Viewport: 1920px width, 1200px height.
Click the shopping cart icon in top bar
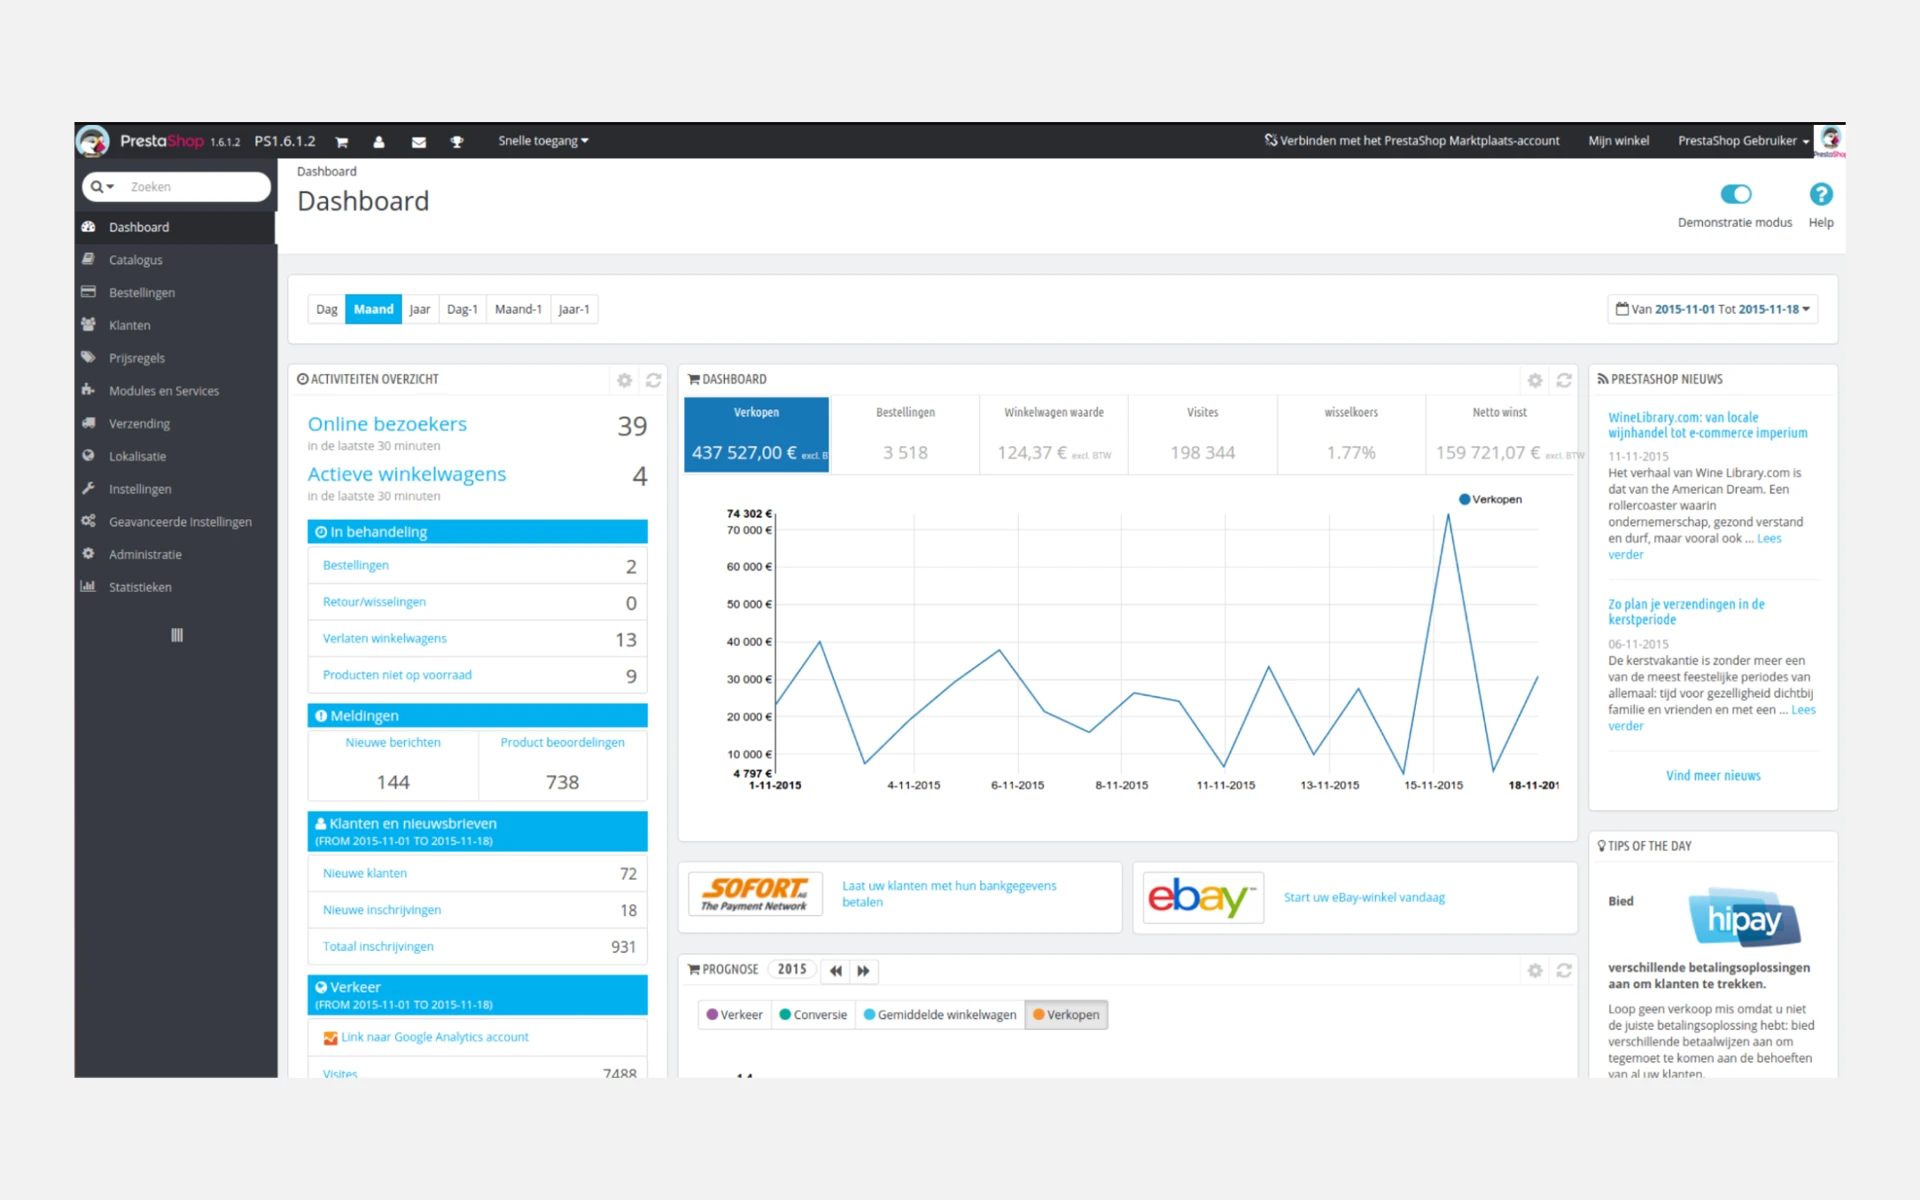point(341,142)
